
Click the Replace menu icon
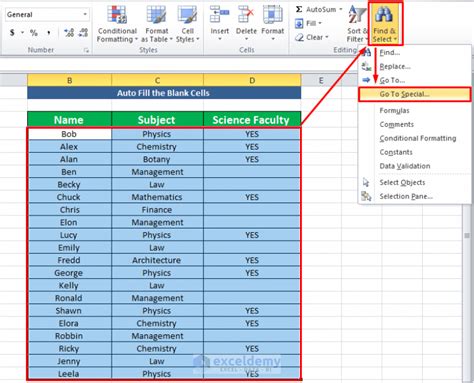click(366, 66)
